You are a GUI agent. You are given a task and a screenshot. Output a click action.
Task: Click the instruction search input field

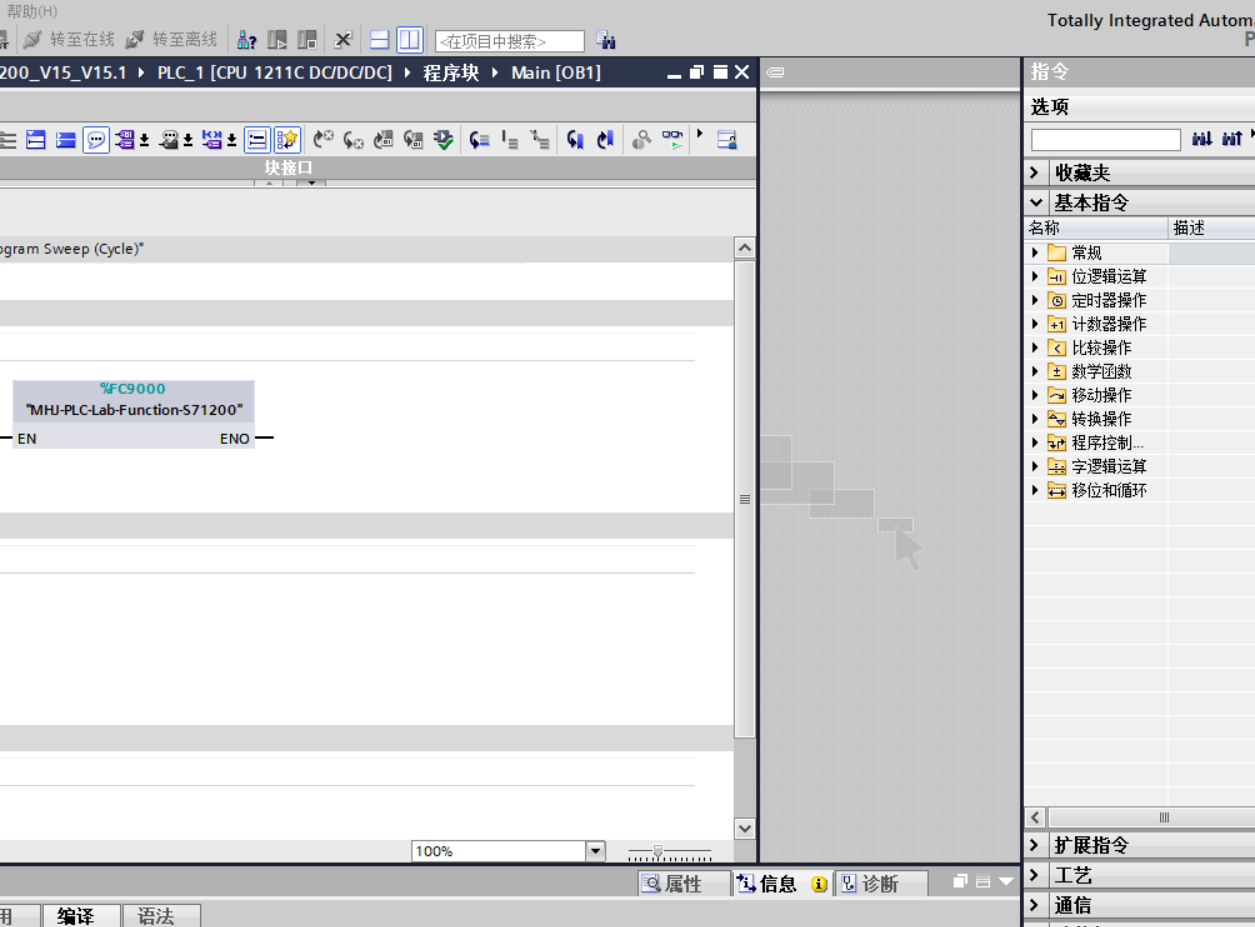(1105, 140)
